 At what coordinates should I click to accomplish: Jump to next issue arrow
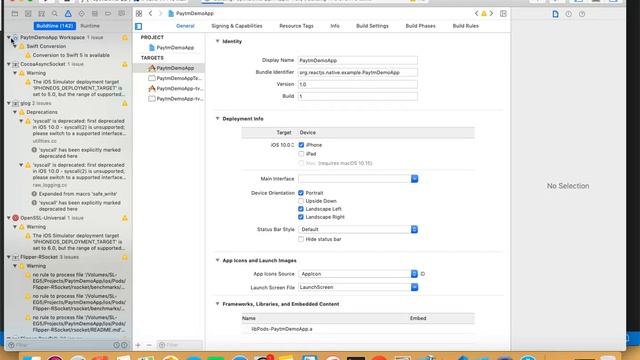491,13
